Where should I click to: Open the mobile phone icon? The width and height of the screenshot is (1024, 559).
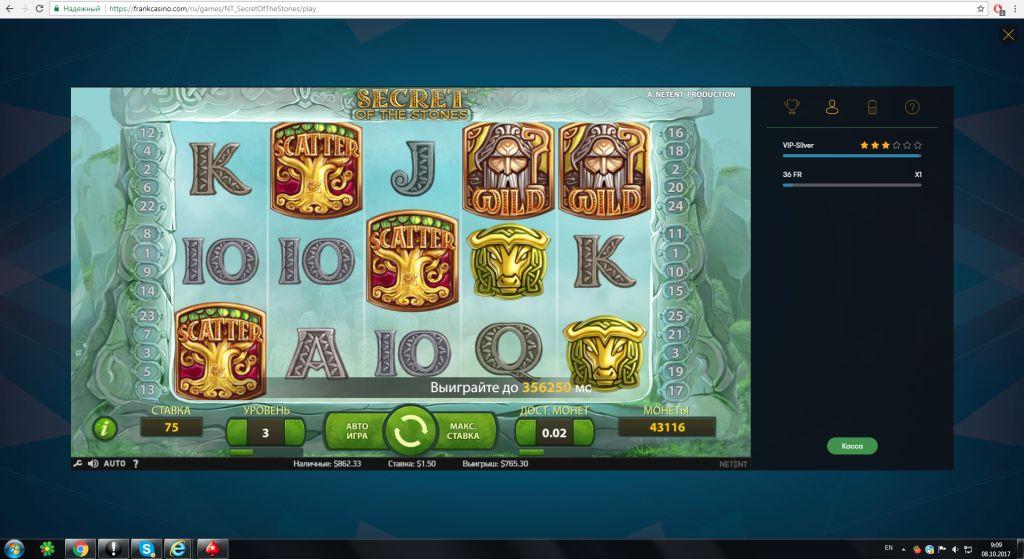click(x=872, y=106)
